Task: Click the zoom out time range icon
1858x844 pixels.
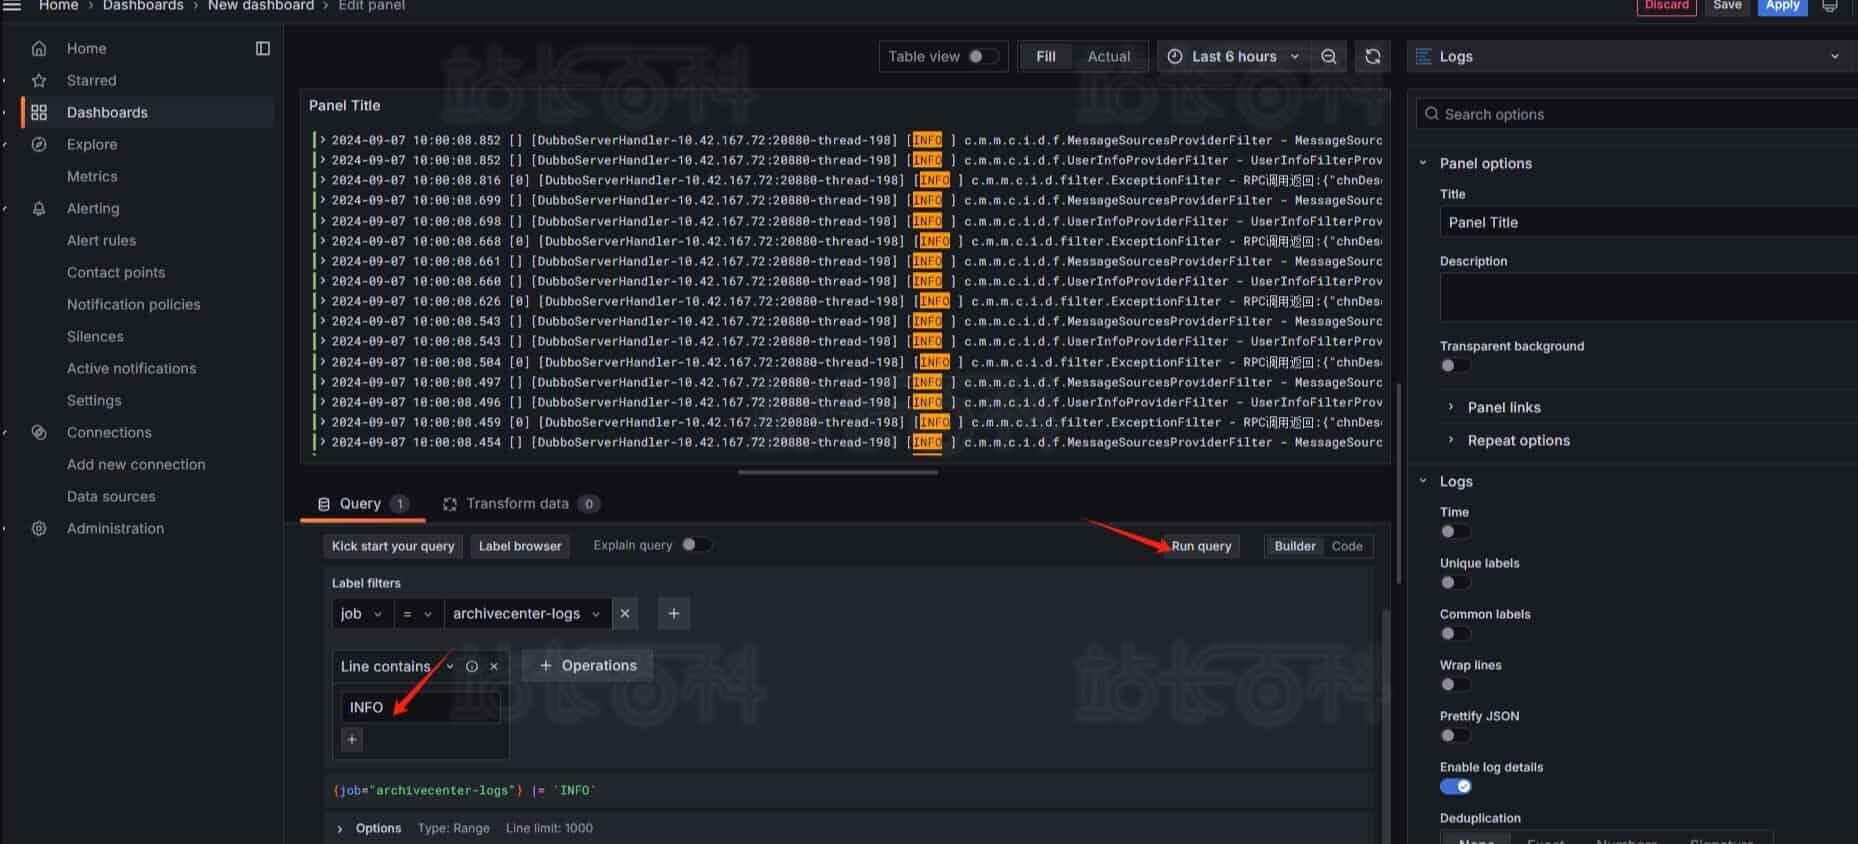Action: click(x=1328, y=57)
